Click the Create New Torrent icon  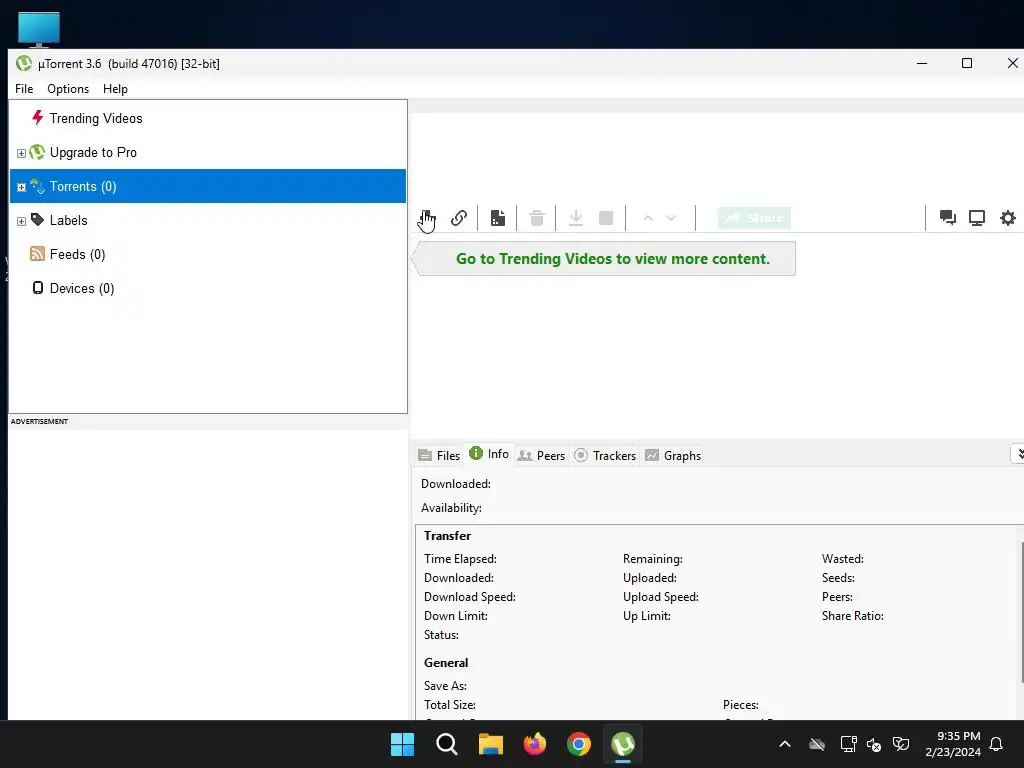pos(498,218)
